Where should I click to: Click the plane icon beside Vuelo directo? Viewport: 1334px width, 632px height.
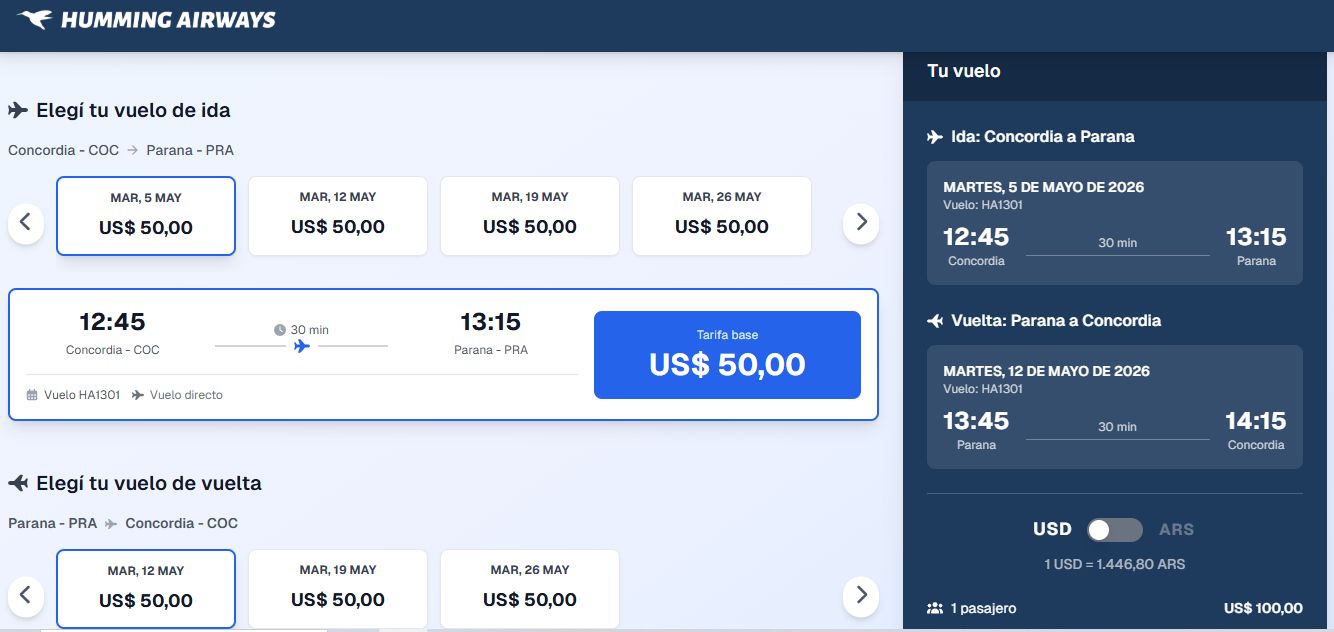(138, 395)
